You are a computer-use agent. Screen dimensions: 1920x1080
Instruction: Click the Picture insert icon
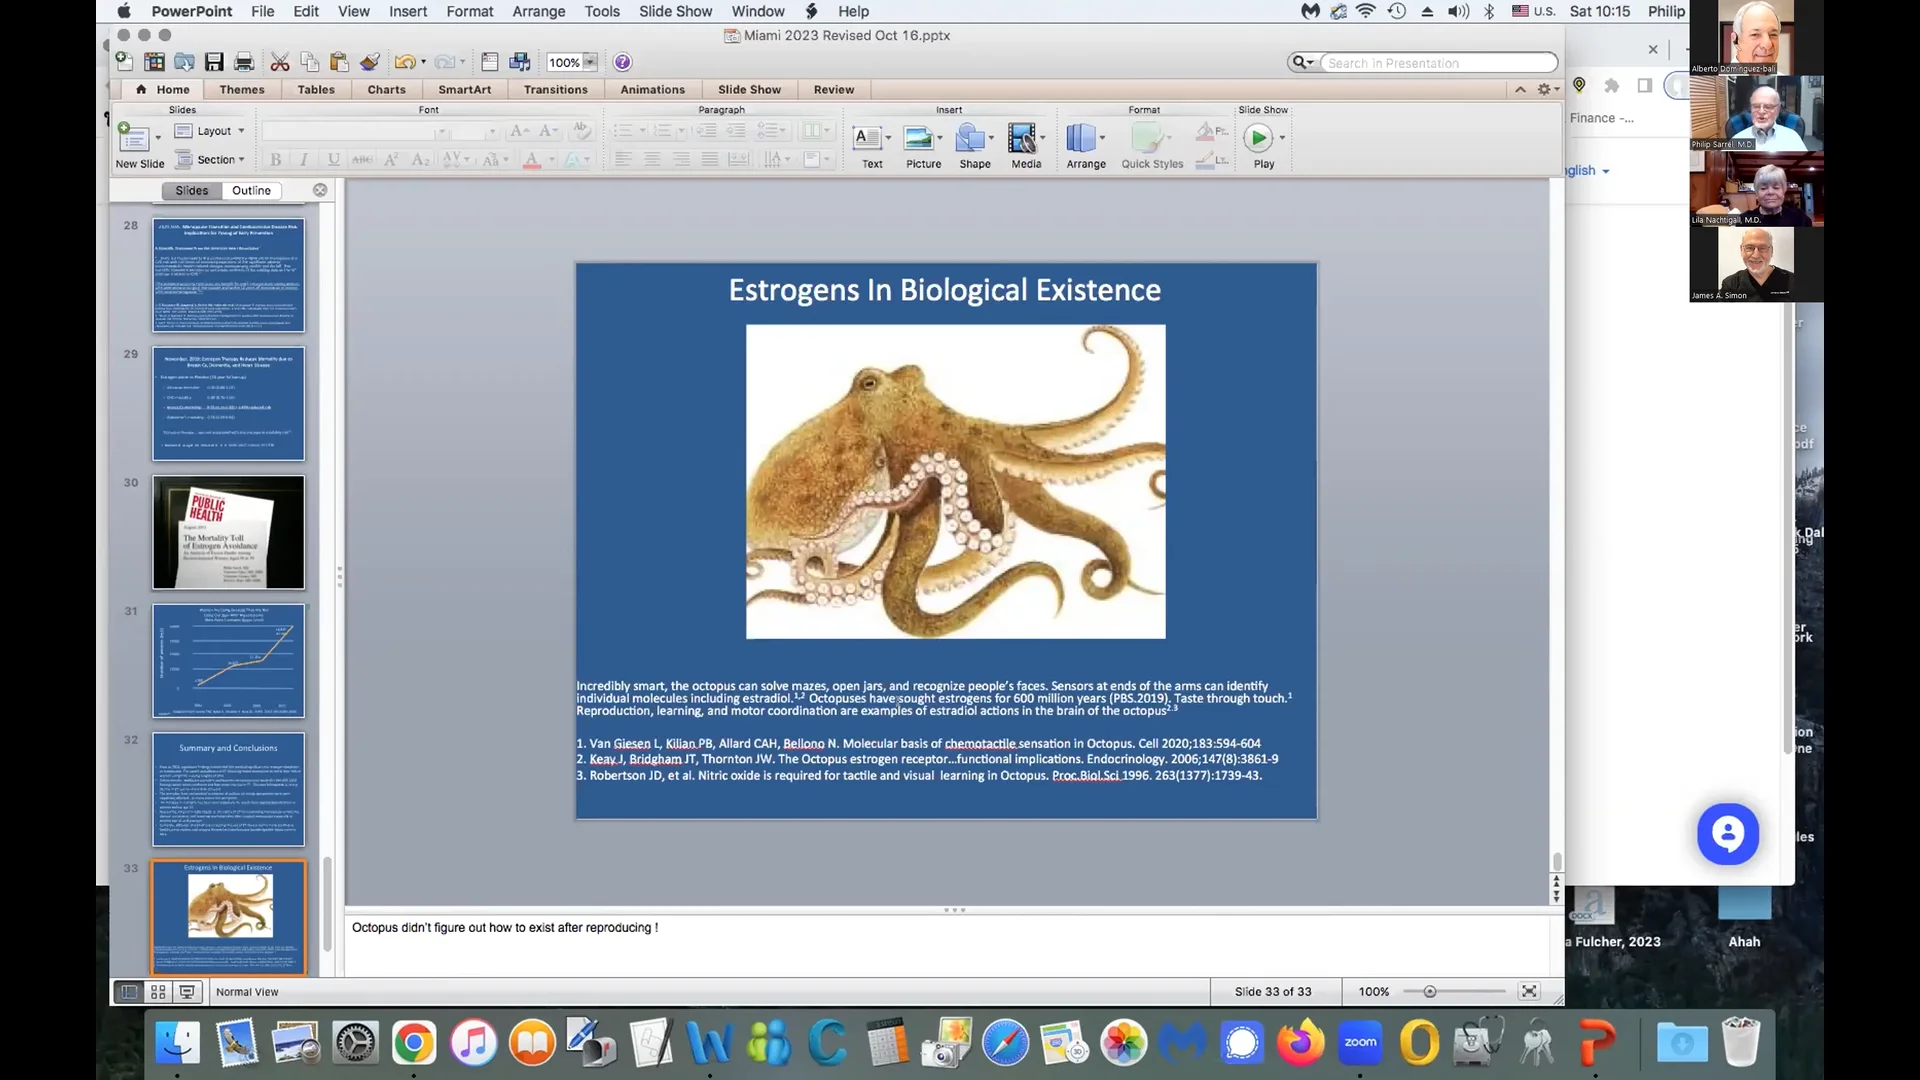(918, 138)
